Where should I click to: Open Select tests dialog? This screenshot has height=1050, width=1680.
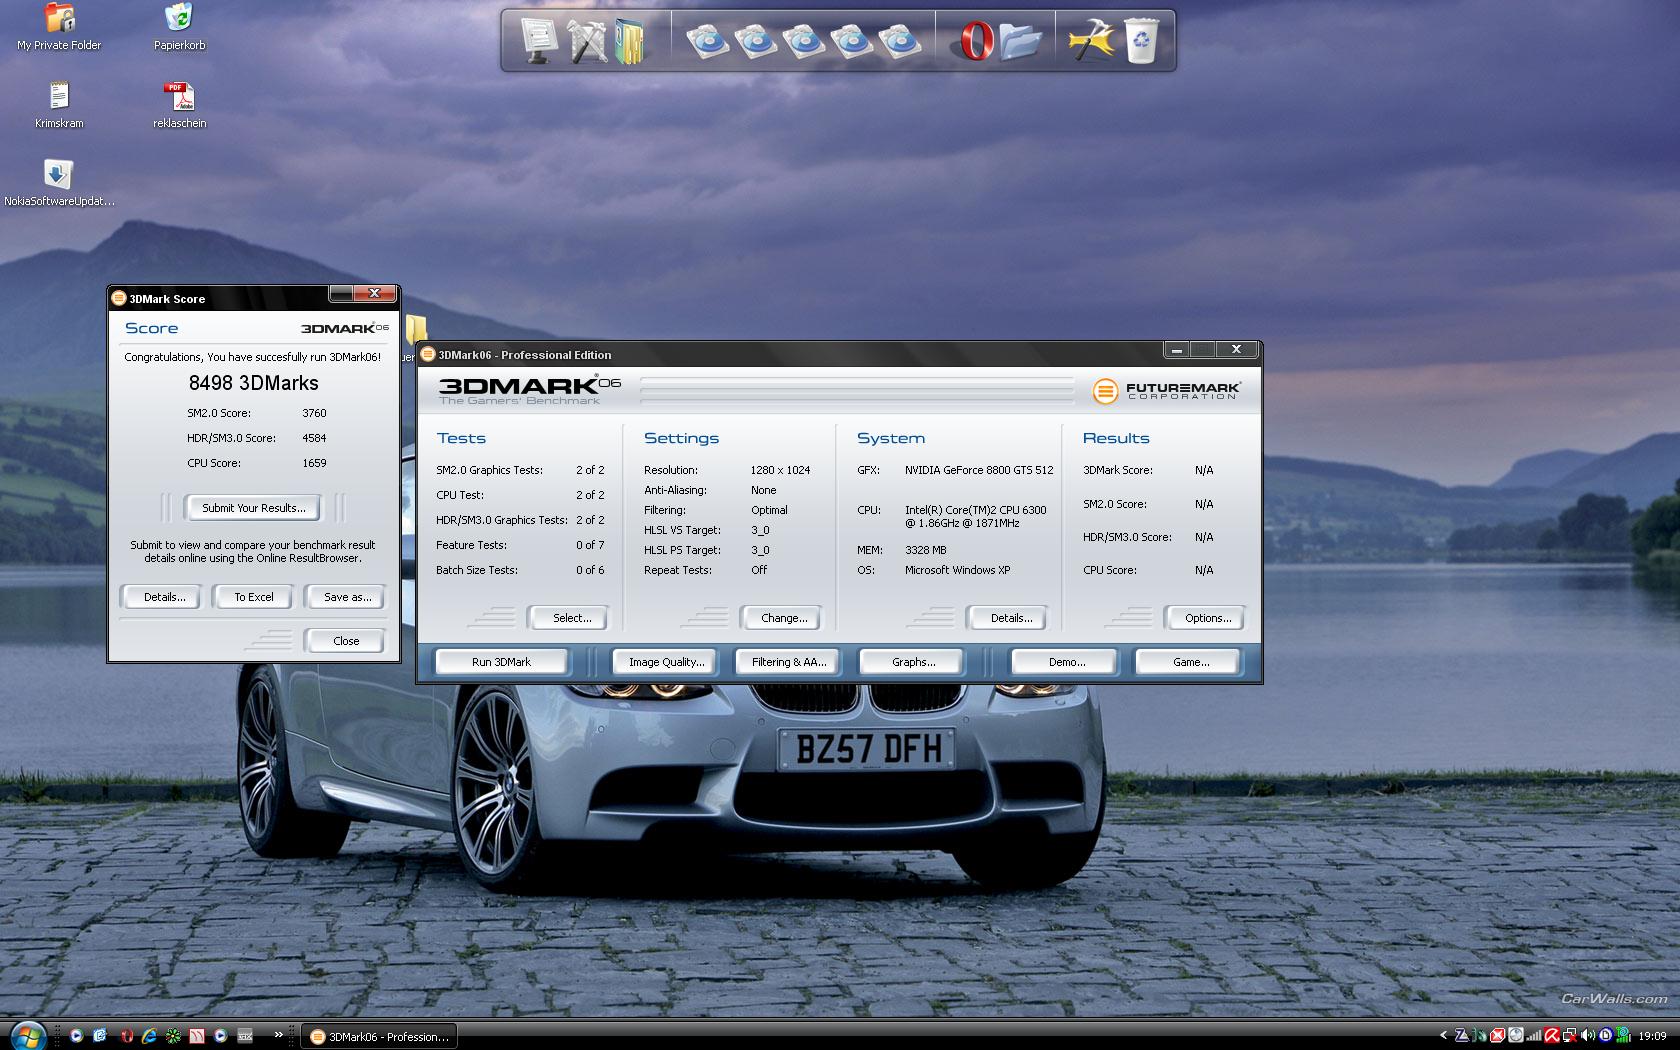coord(571,618)
